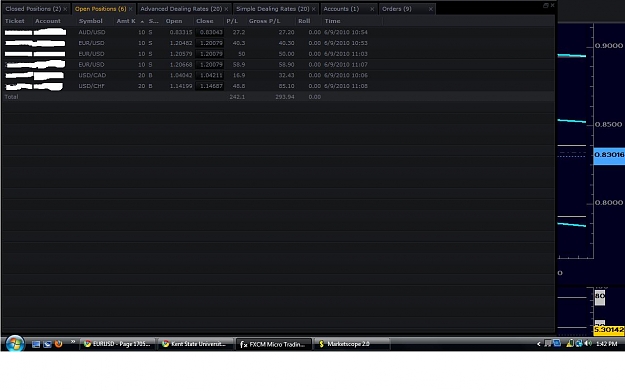The height and width of the screenshot is (391, 625).
Task: Select the USD/CAD position row symbol
Action: [x=92, y=75]
